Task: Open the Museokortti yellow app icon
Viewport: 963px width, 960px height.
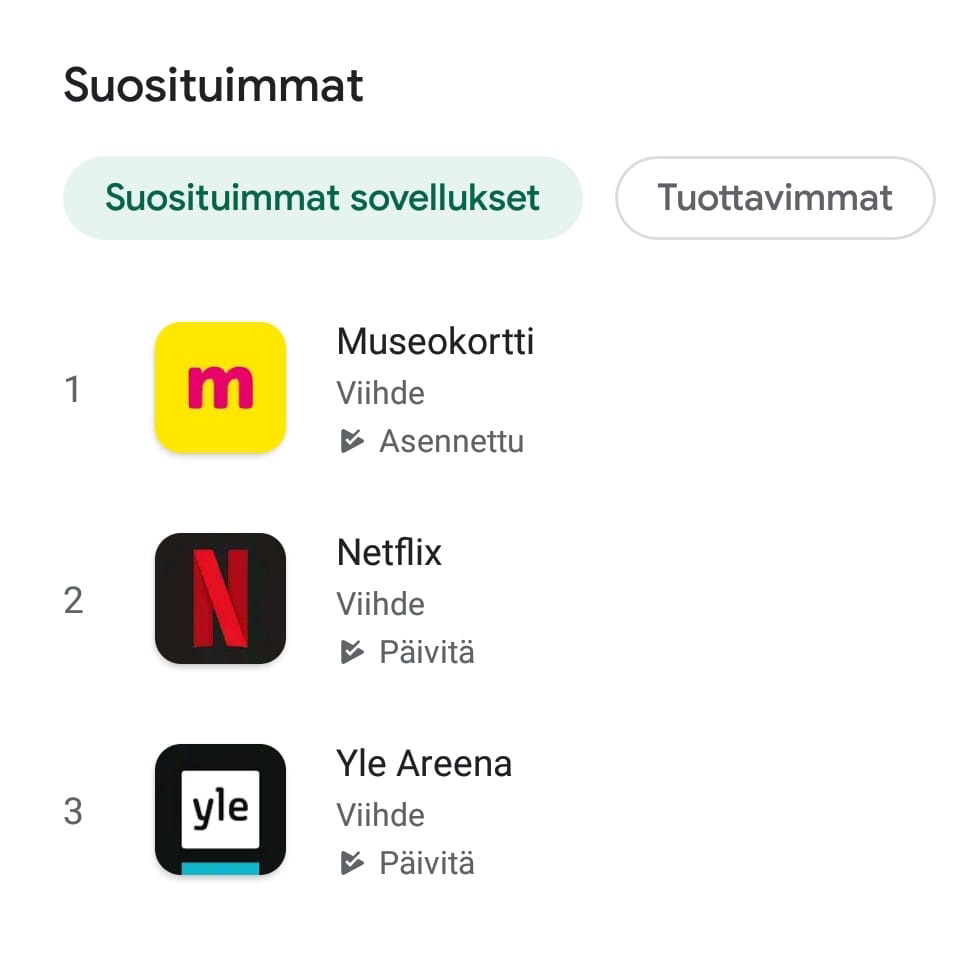Action: pyautogui.click(x=220, y=388)
